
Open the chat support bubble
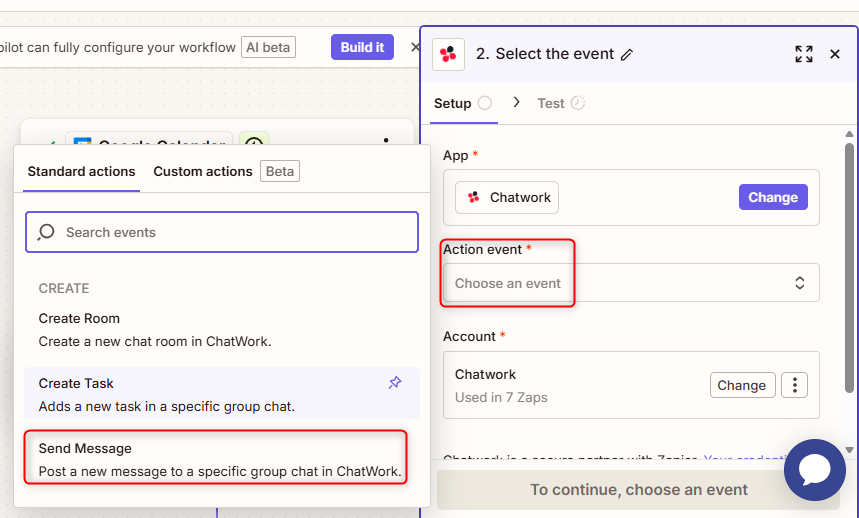[x=814, y=470]
